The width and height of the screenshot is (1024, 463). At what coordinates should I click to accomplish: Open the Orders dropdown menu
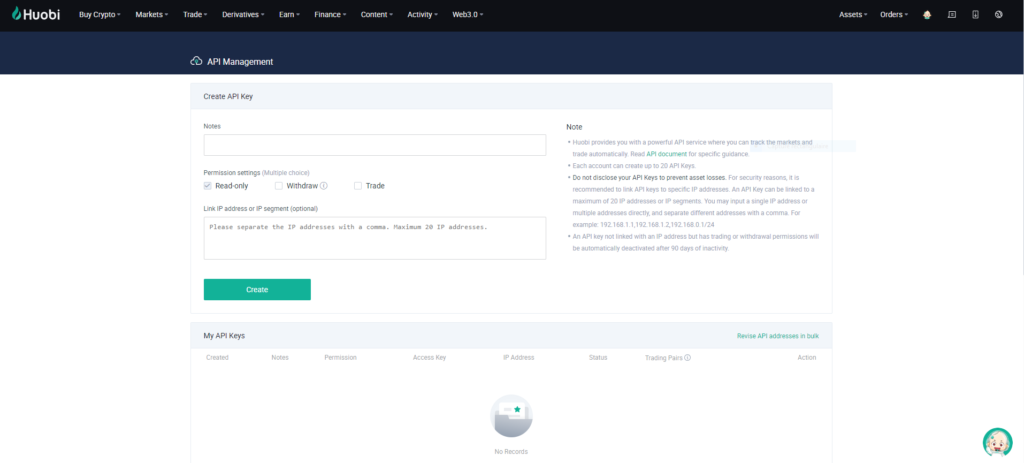pos(894,15)
